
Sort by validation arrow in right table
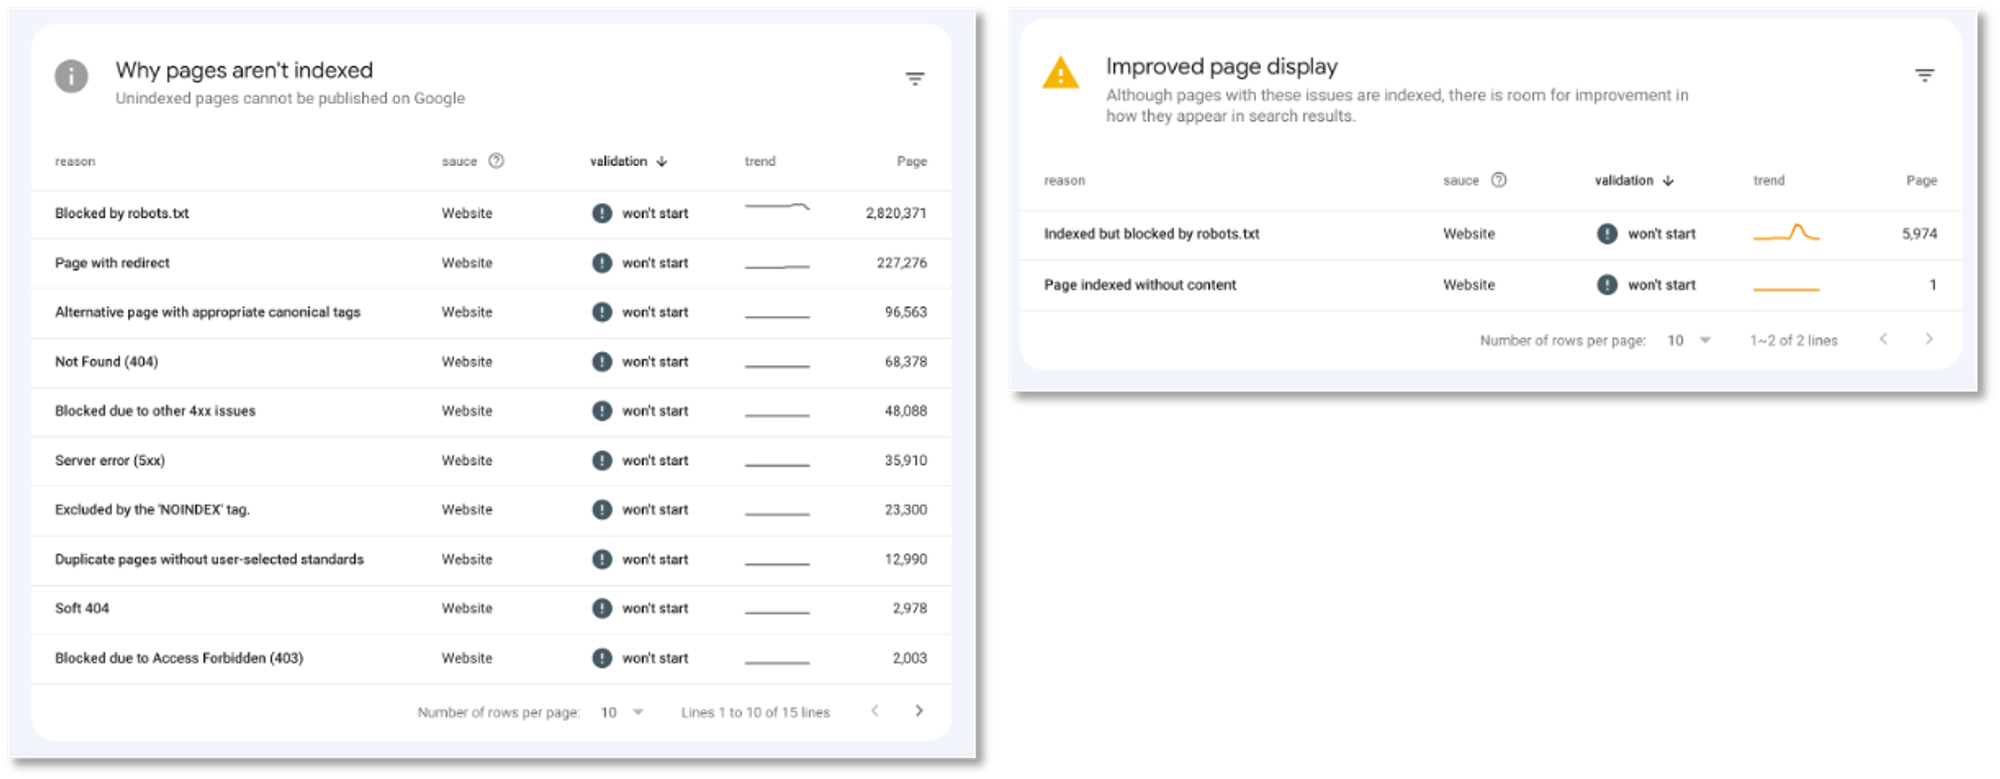click(x=1668, y=181)
